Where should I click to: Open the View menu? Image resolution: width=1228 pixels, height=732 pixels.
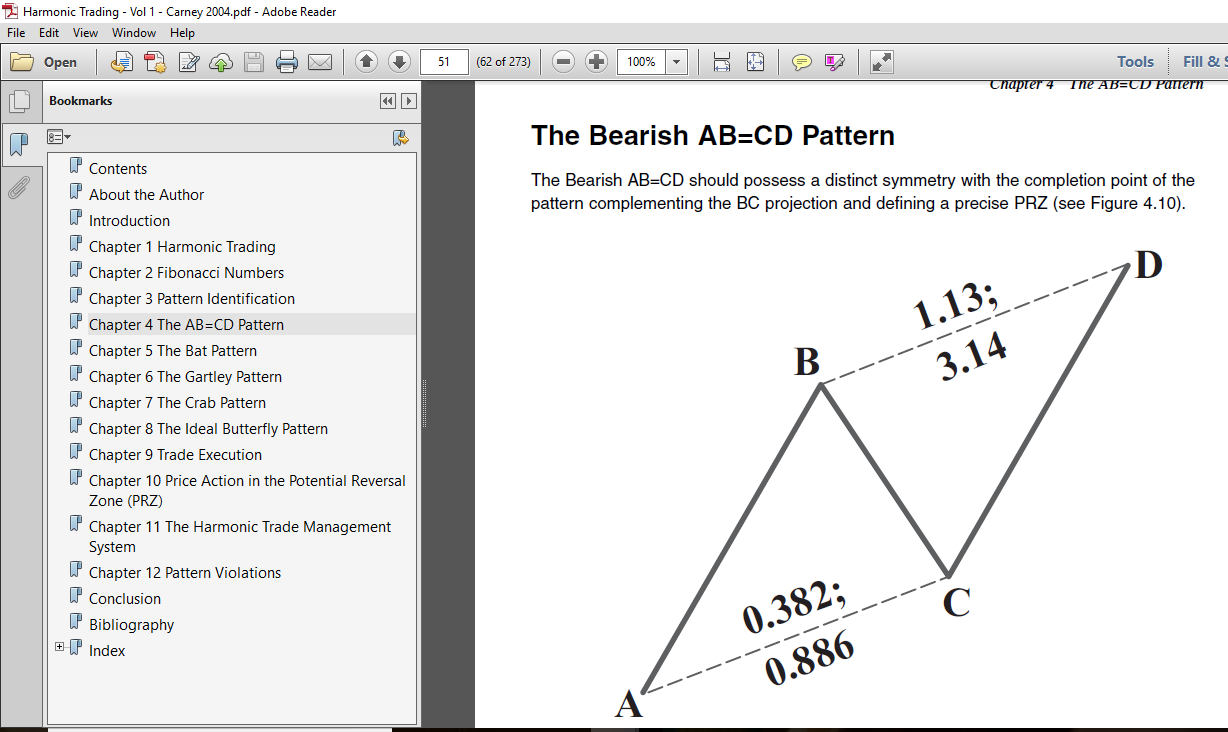click(85, 33)
